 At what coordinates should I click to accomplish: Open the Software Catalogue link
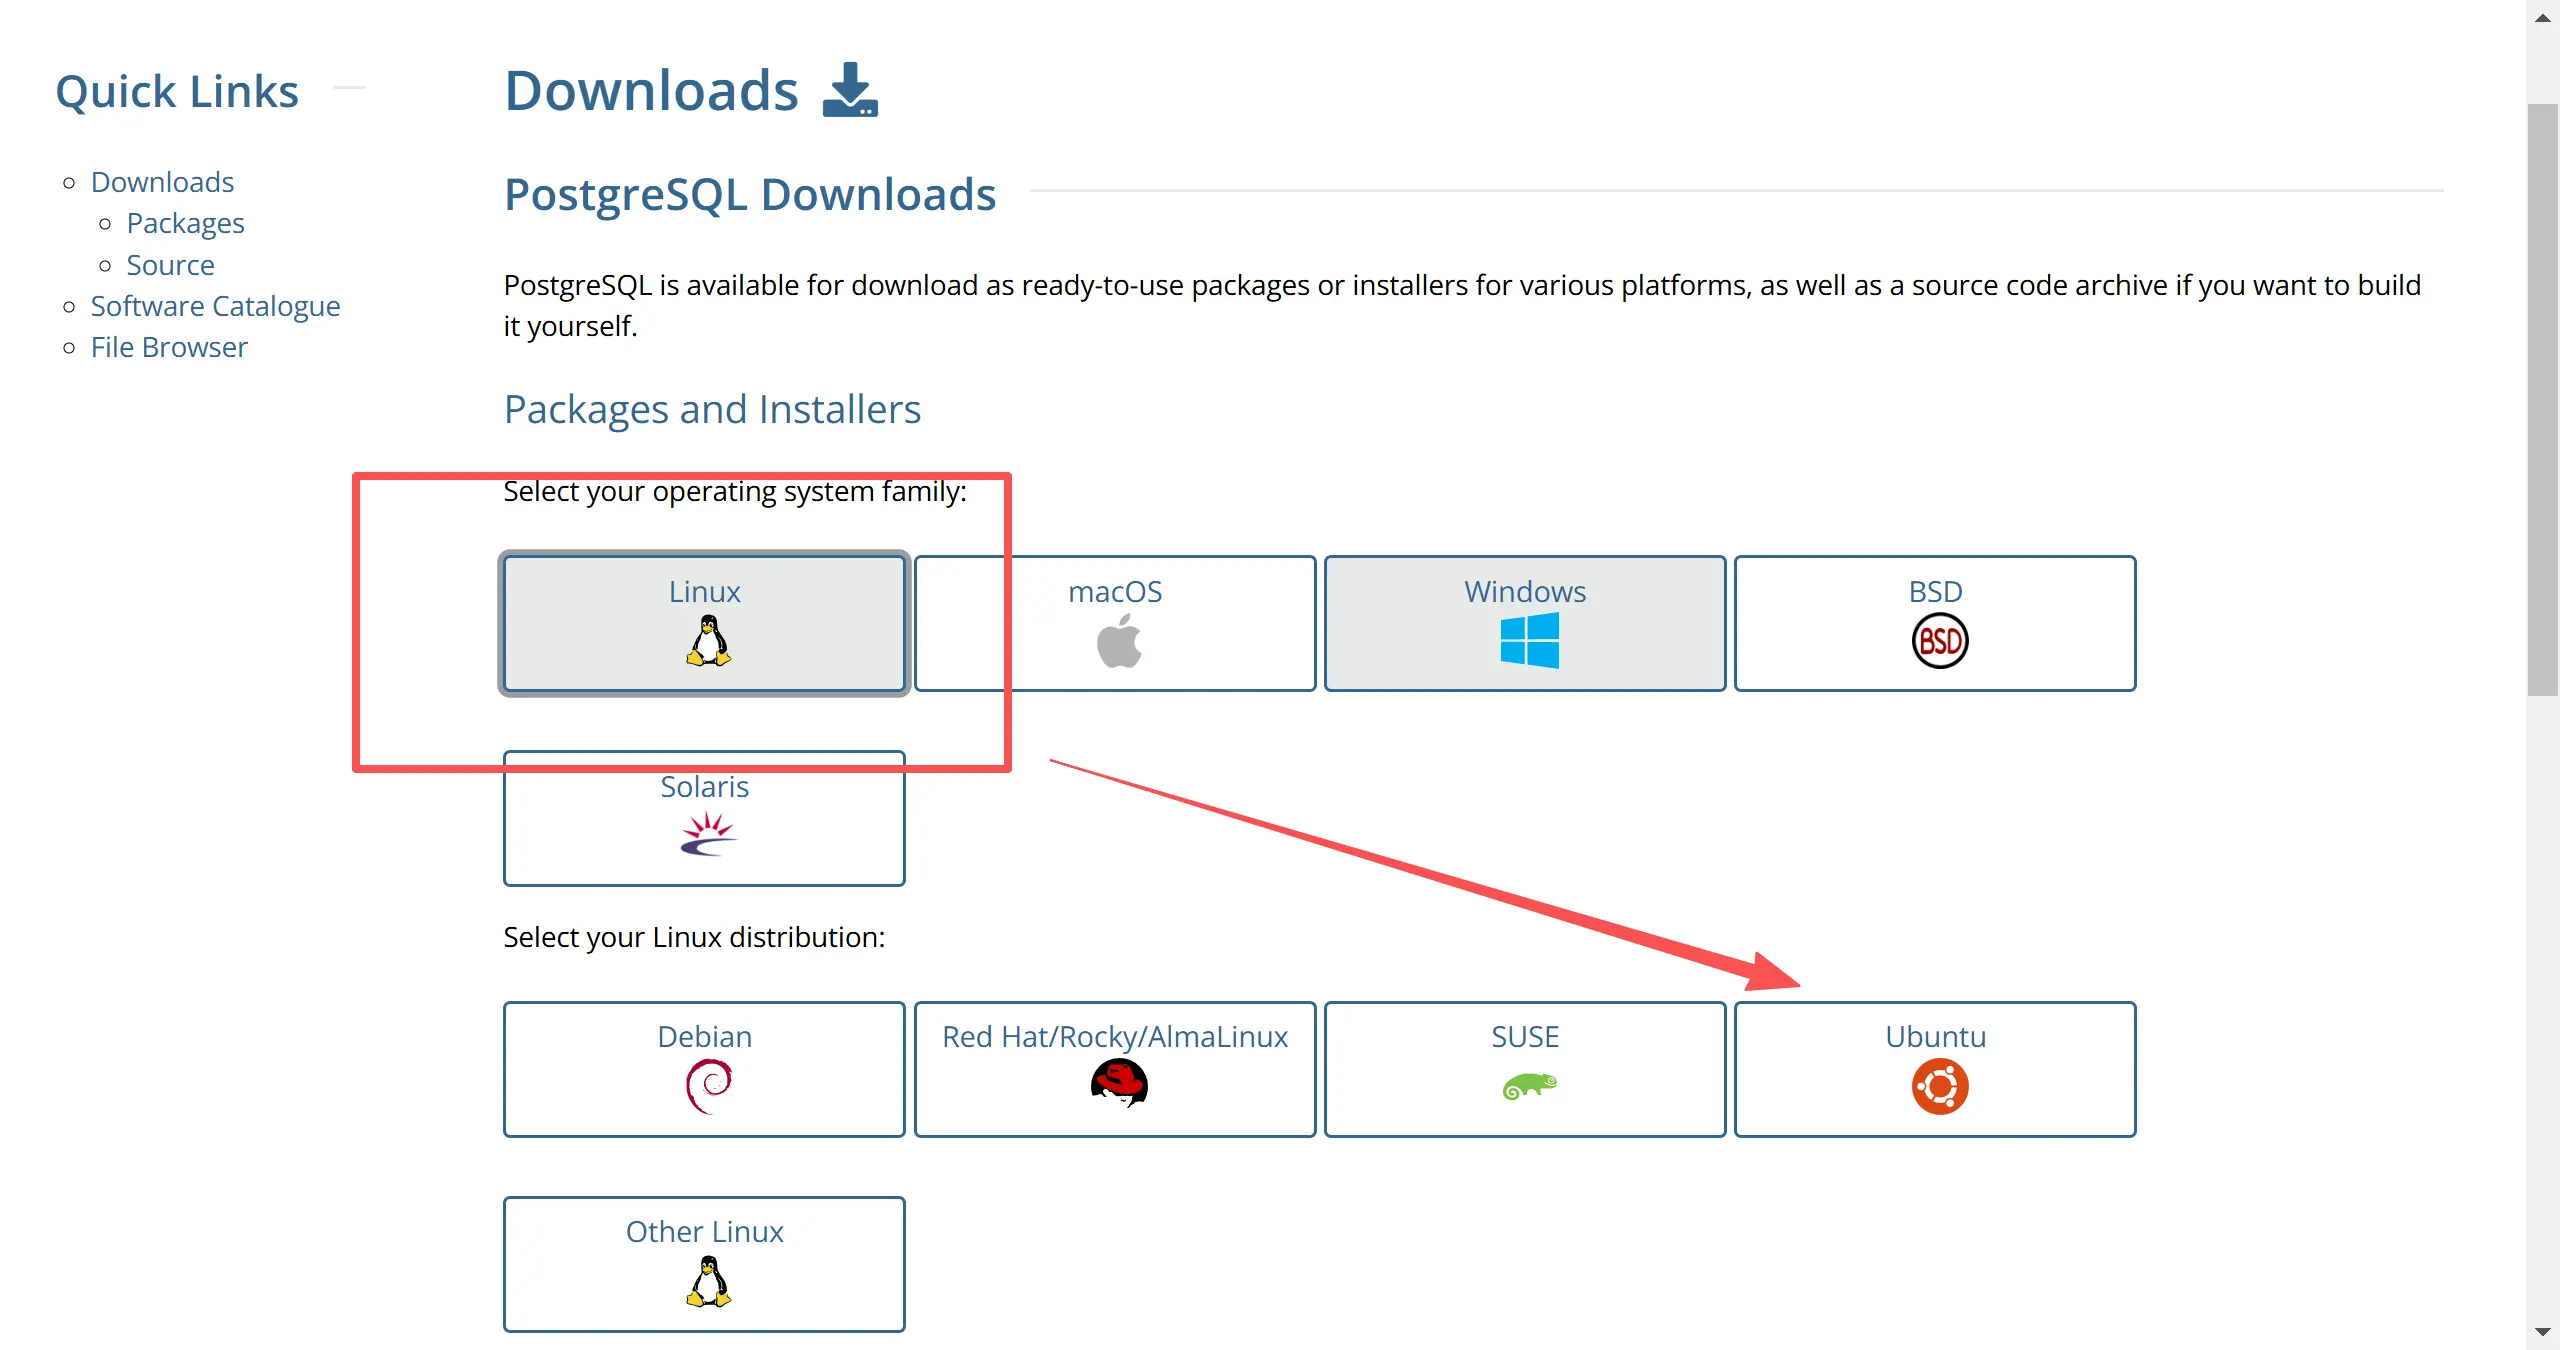pos(215,306)
